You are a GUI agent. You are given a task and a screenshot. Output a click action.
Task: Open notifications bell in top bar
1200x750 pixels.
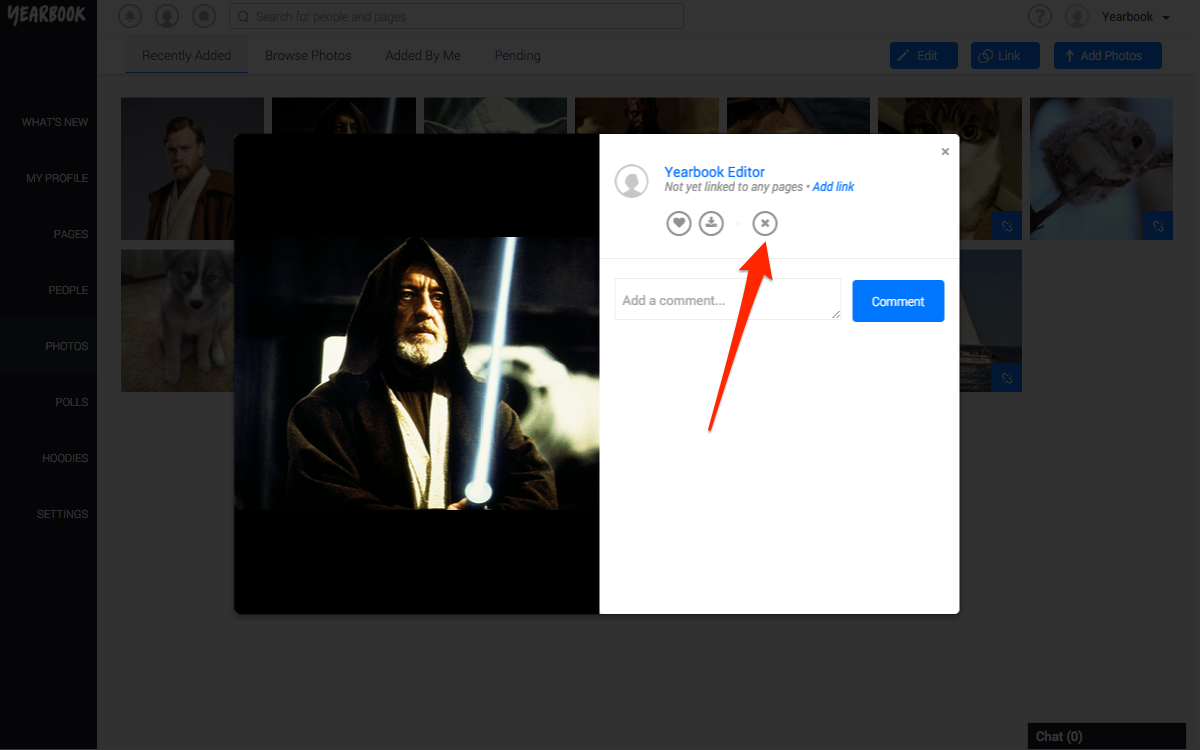(130, 16)
